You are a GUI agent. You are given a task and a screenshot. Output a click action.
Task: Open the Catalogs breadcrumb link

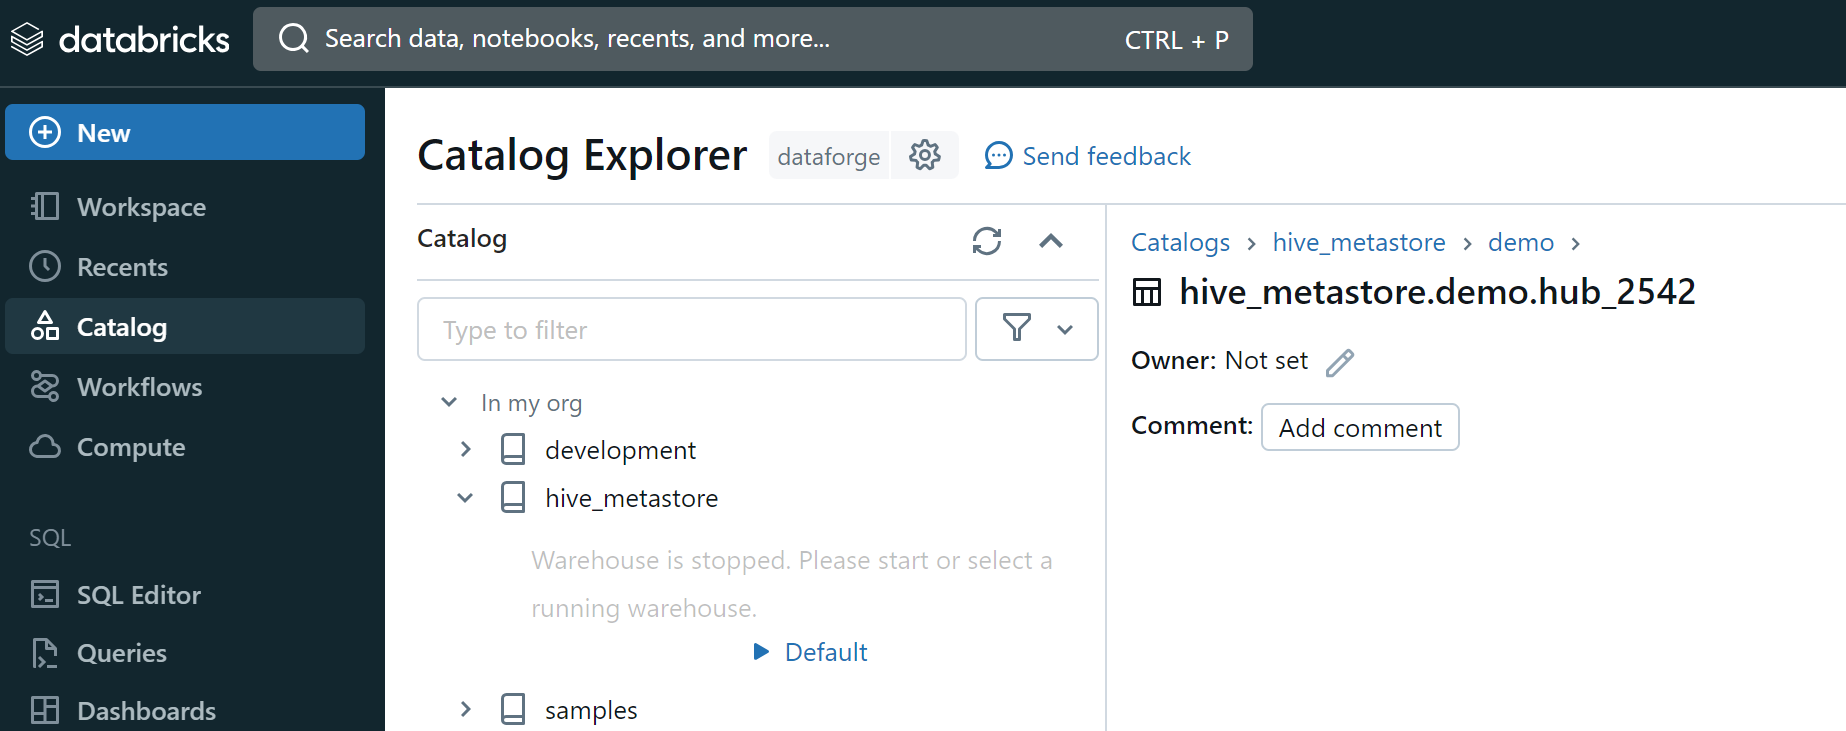1180,242
